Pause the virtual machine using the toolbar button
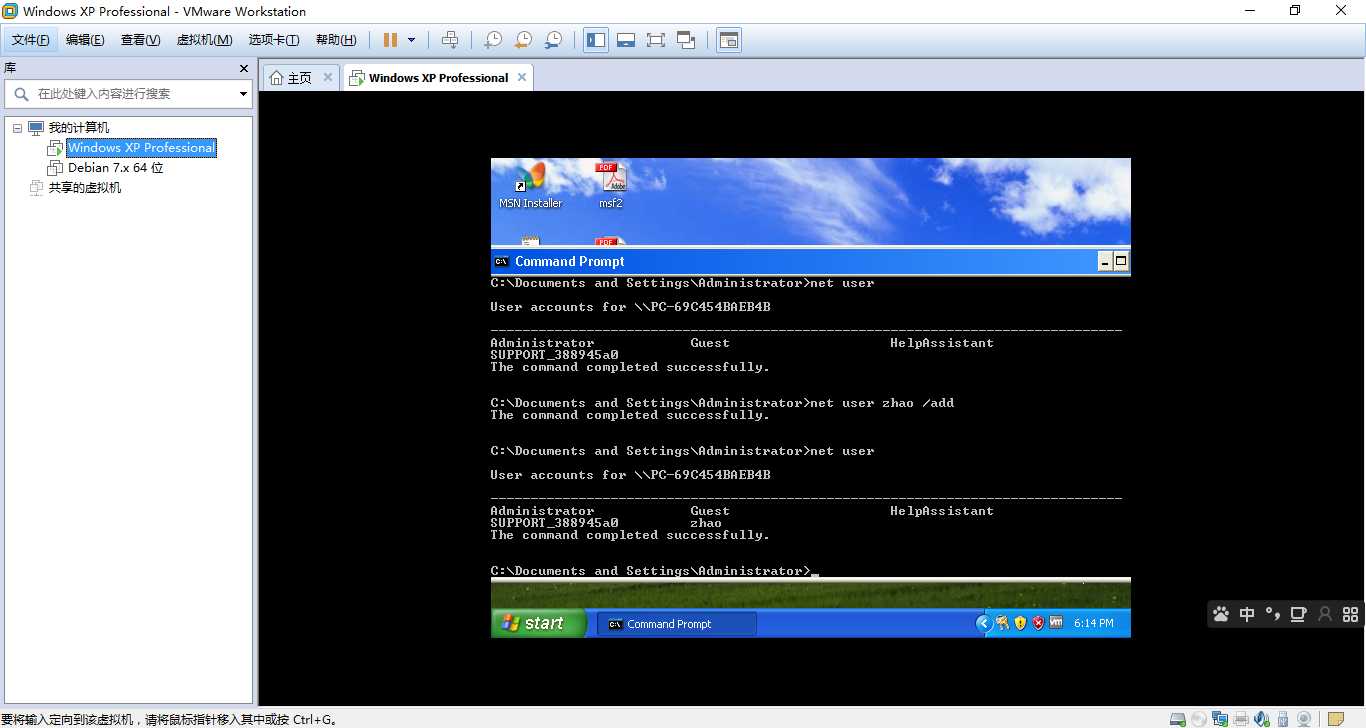The width and height of the screenshot is (1366, 728). (x=390, y=40)
